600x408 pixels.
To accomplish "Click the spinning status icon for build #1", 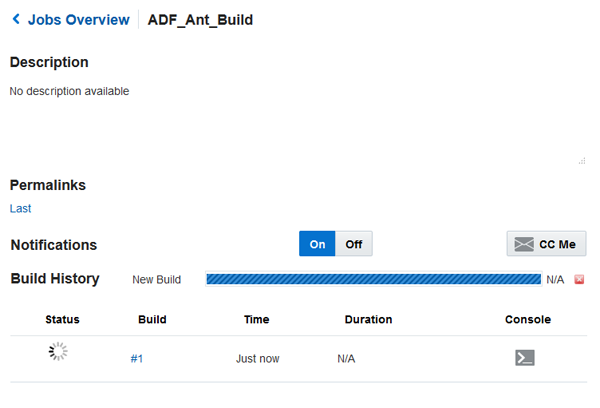I will (x=58, y=351).
